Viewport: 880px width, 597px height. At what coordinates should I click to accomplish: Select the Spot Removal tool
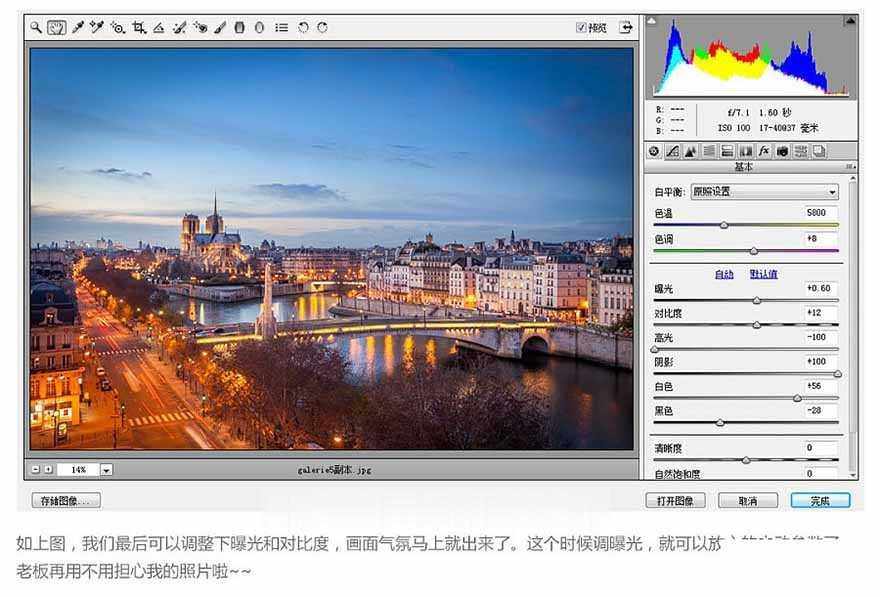180,27
